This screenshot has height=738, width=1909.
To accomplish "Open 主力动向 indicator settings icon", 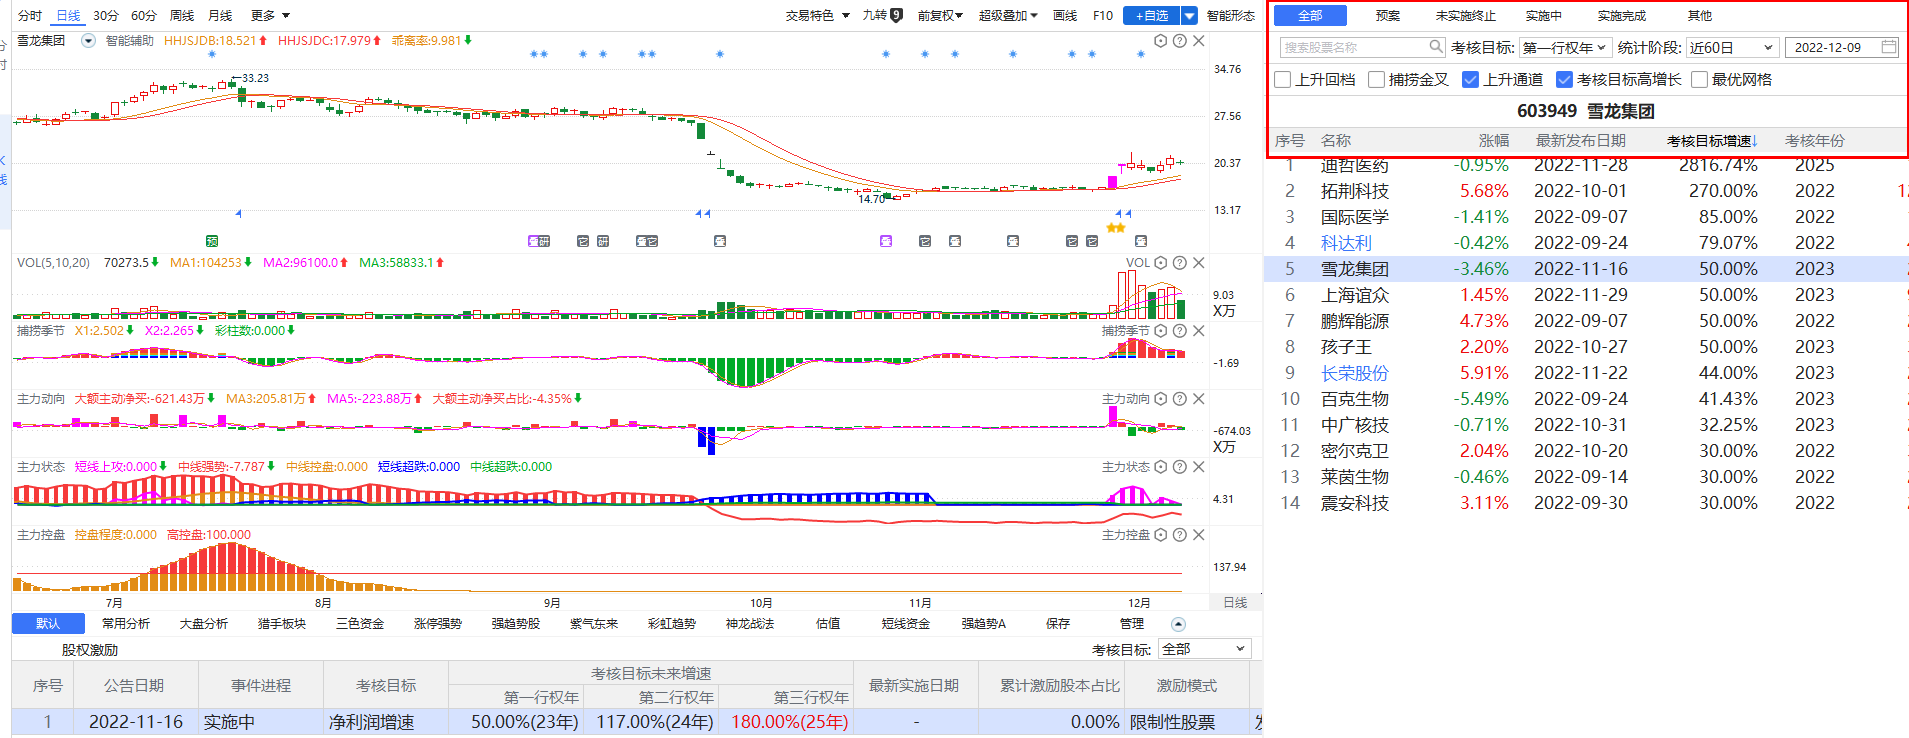I will click(1160, 399).
